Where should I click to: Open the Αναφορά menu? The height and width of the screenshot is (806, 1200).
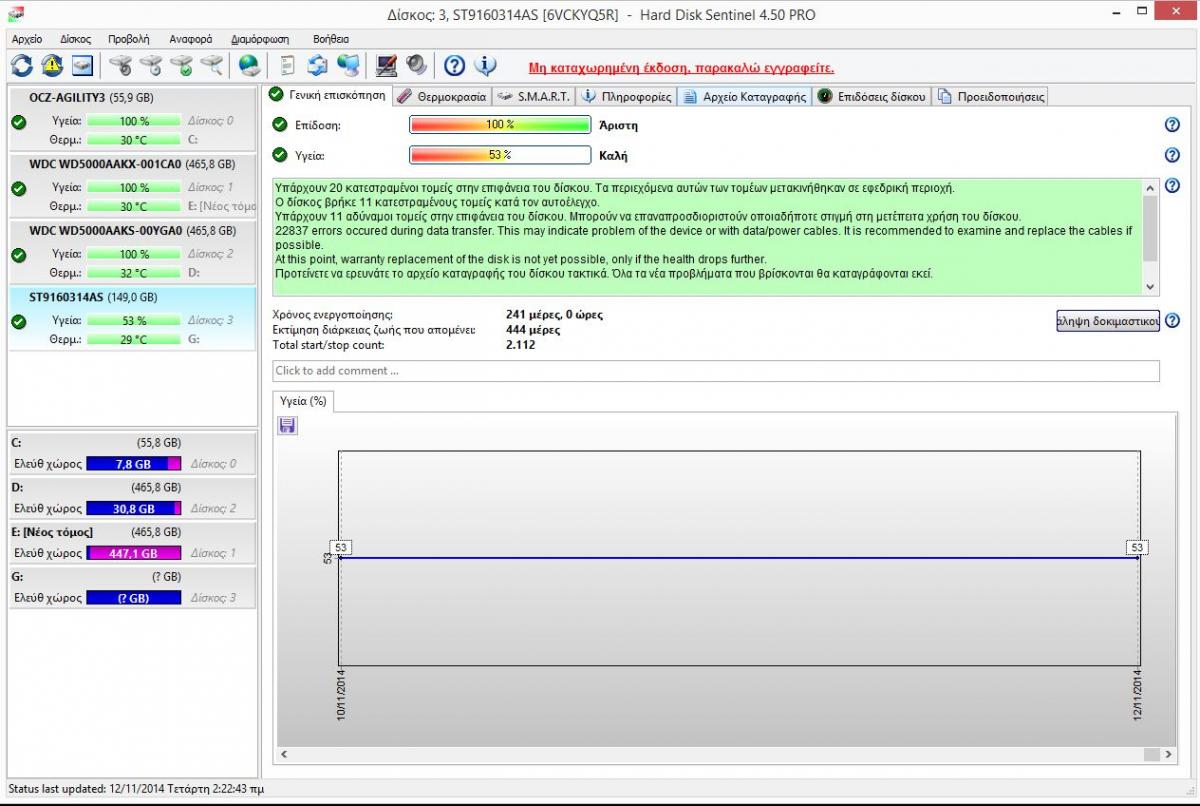[190, 39]
